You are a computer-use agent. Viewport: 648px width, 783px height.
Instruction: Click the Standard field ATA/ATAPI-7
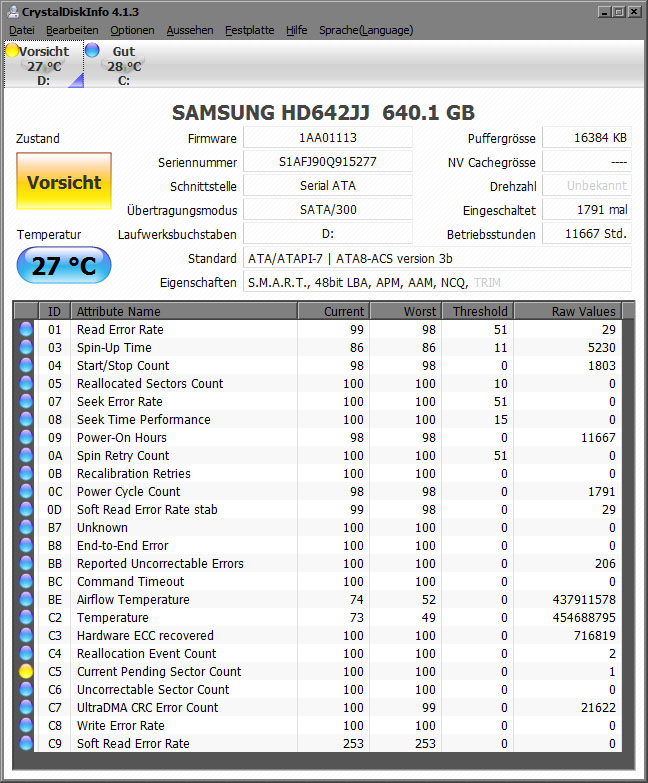(x=437, y=258)
